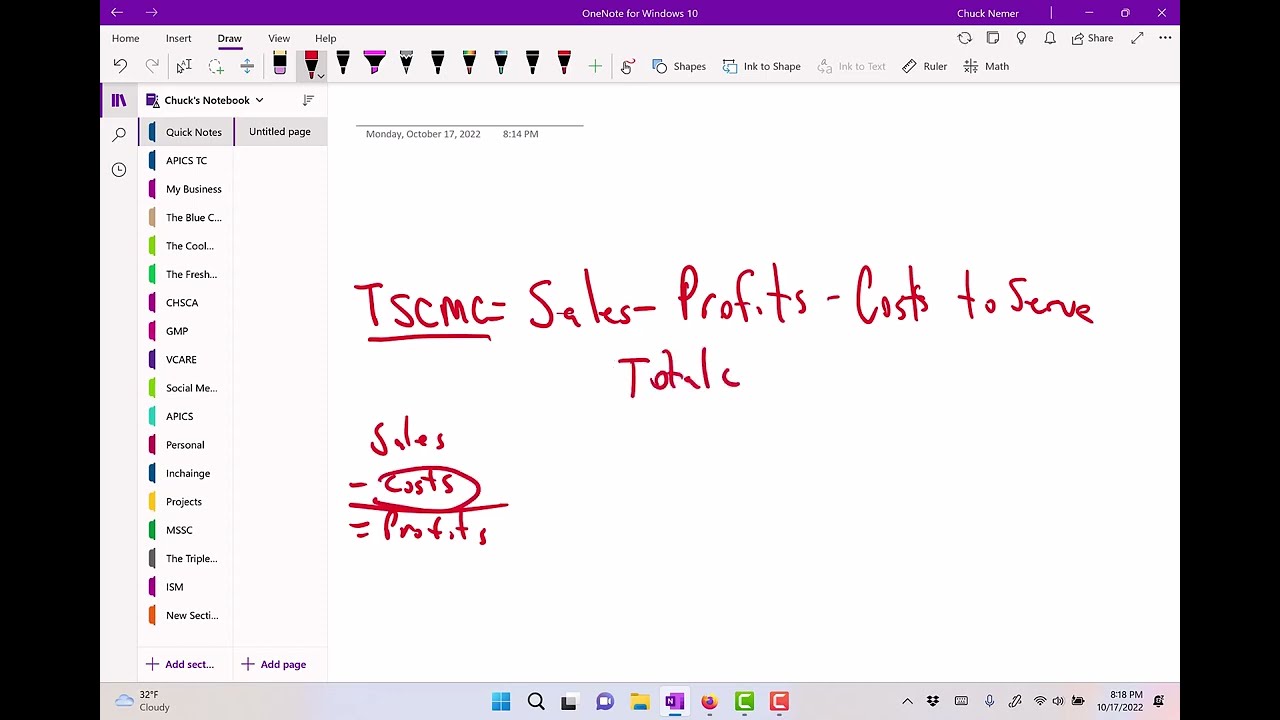The height and width of the screenshot is (720, 1280).
Task: Toggle the Ruler tool
Action: (x=924, y=66)
